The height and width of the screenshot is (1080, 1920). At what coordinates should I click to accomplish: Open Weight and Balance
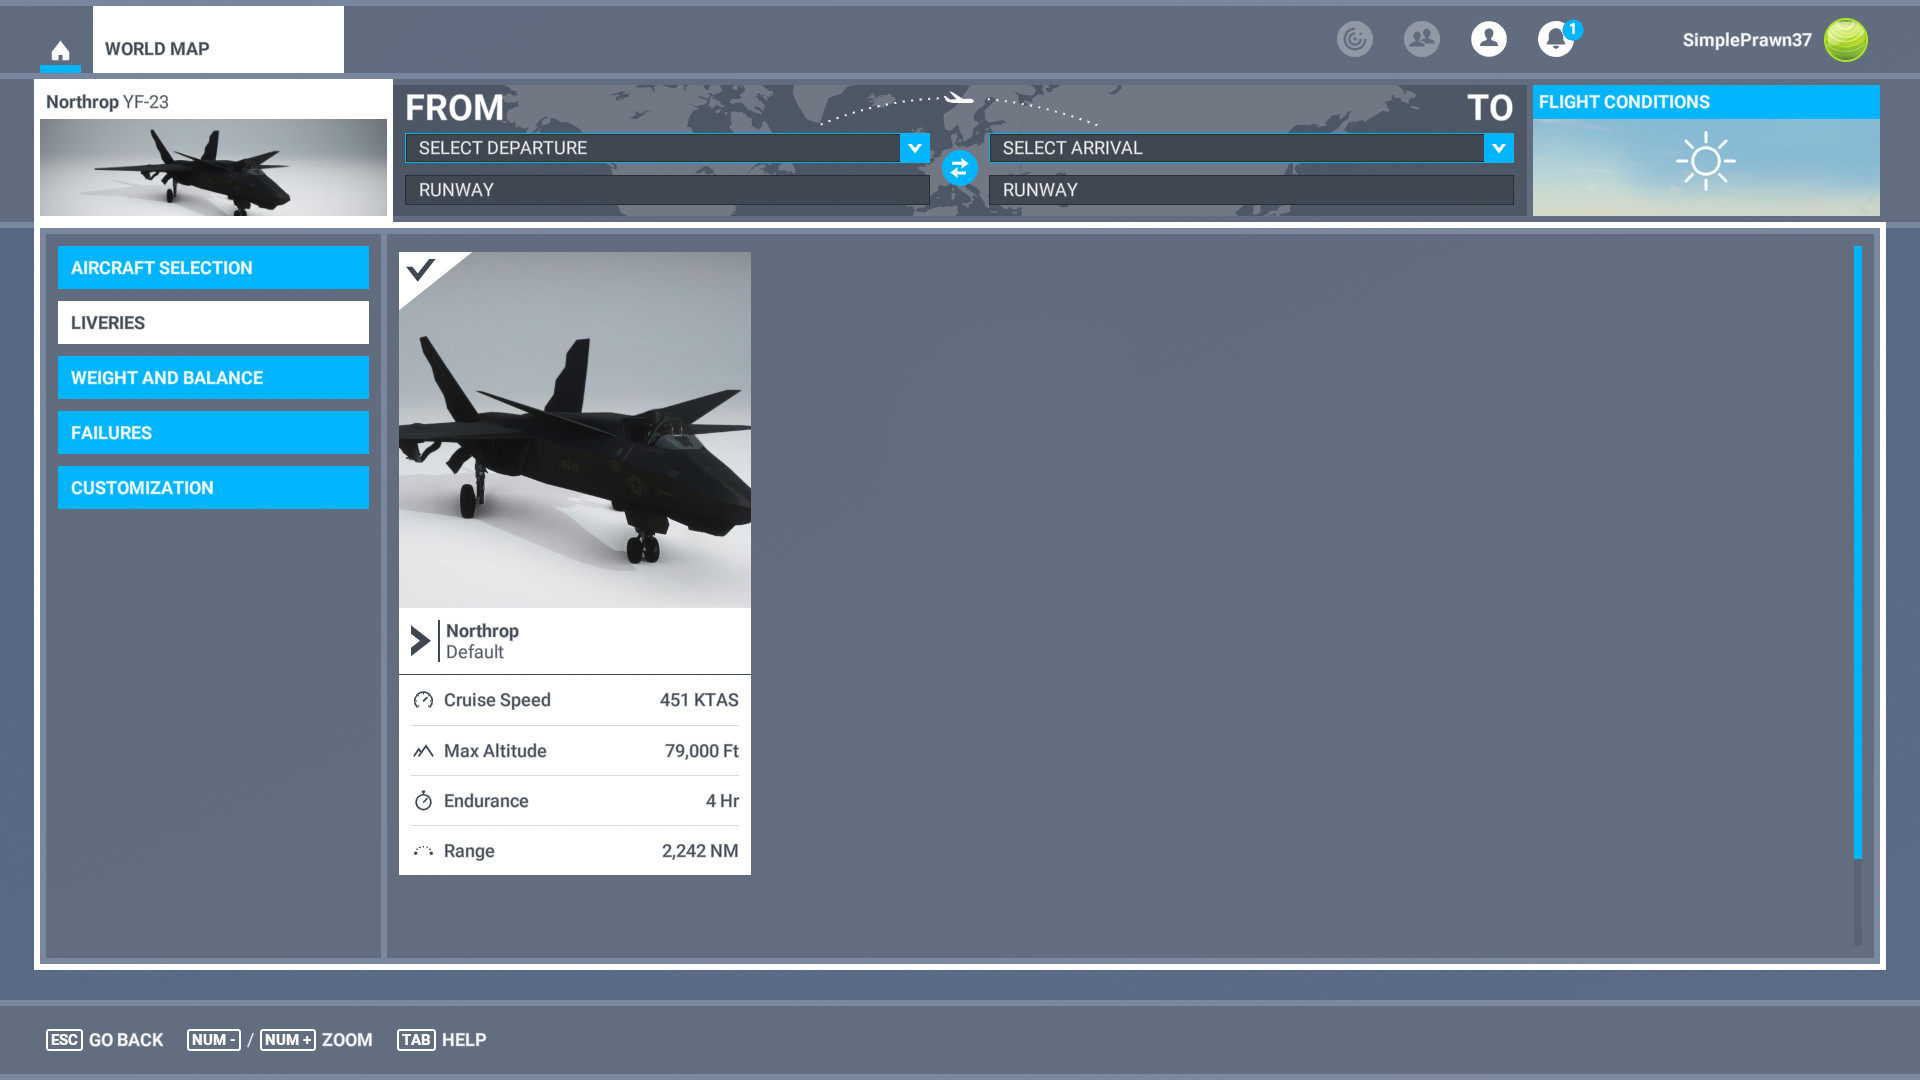(x=213, y=378)
